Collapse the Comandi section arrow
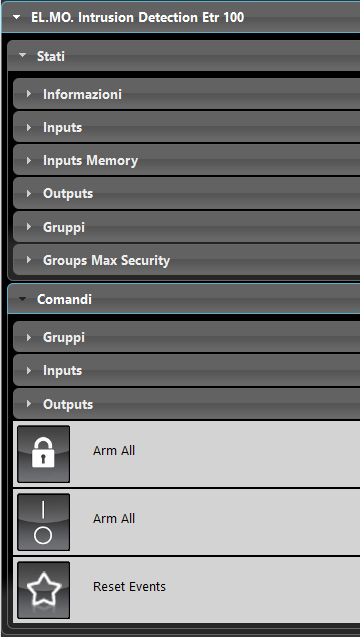The image size is (360, 637). click(x=22, y=299)
